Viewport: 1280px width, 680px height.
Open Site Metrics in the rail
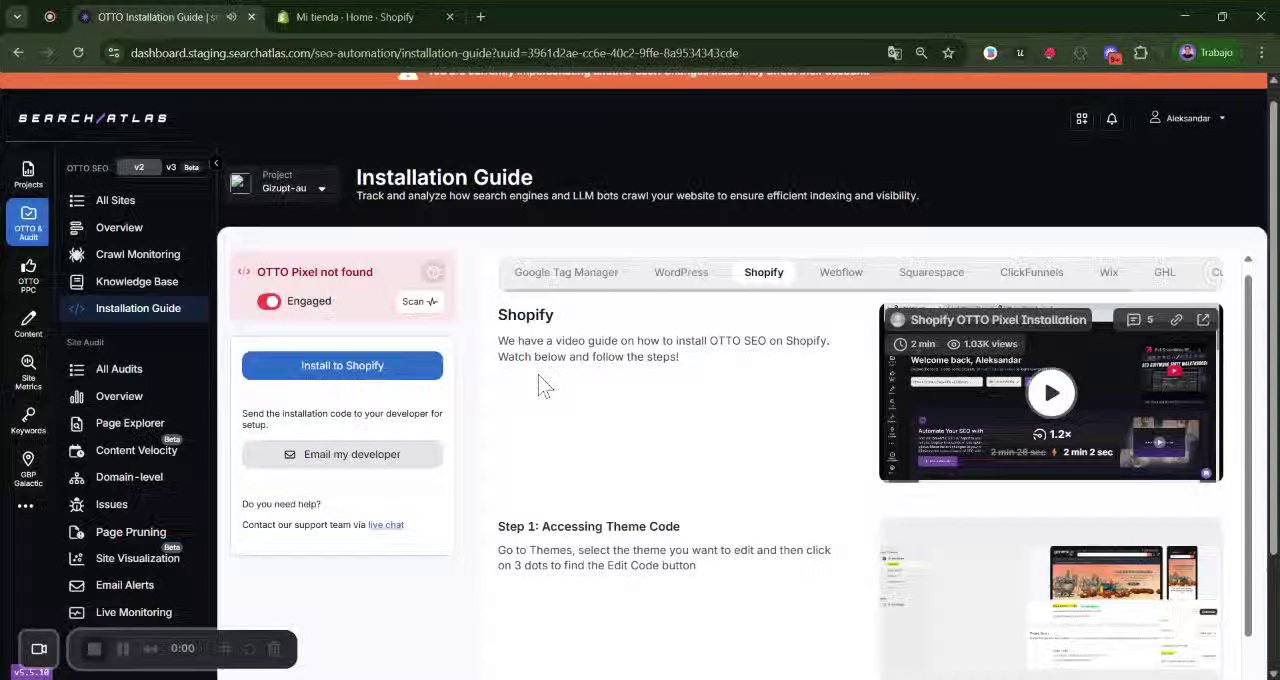coord(28,372)
